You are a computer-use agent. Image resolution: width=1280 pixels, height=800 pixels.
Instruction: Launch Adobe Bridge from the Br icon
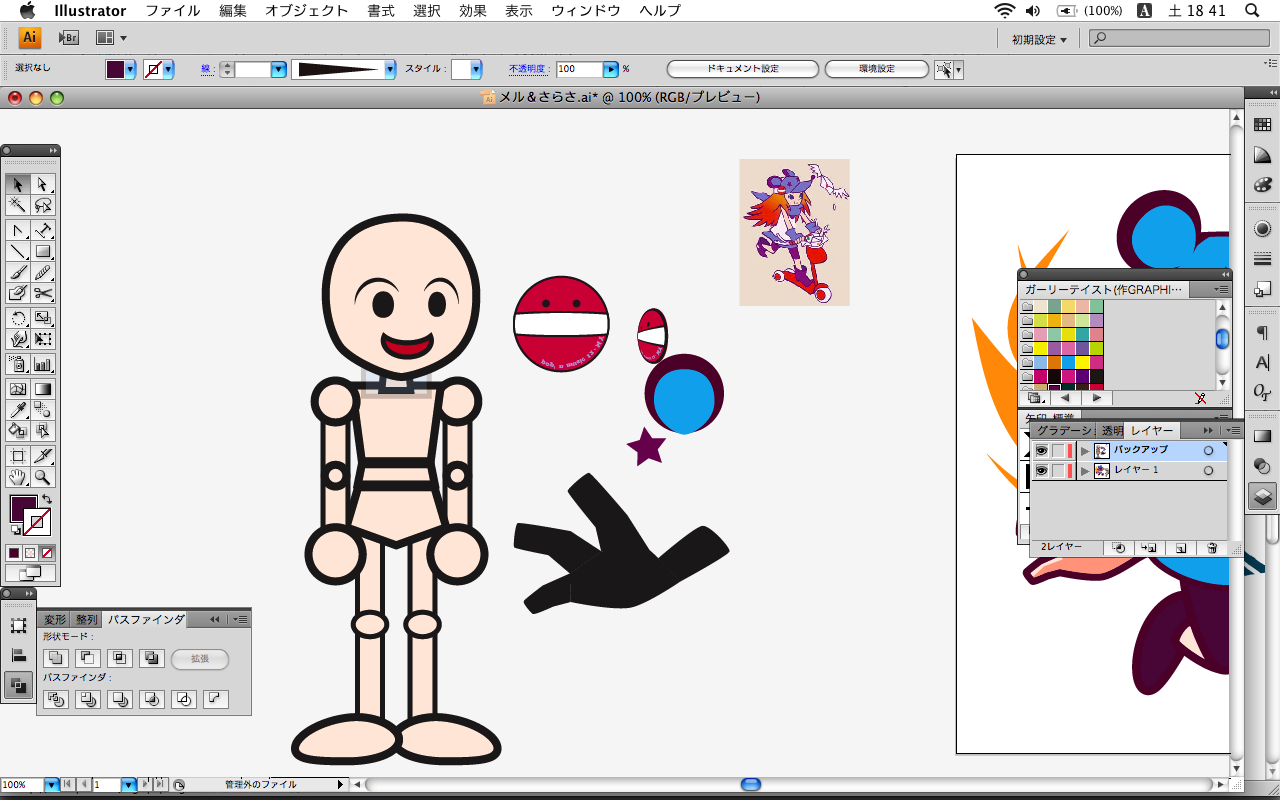click(x=68, y=38)
